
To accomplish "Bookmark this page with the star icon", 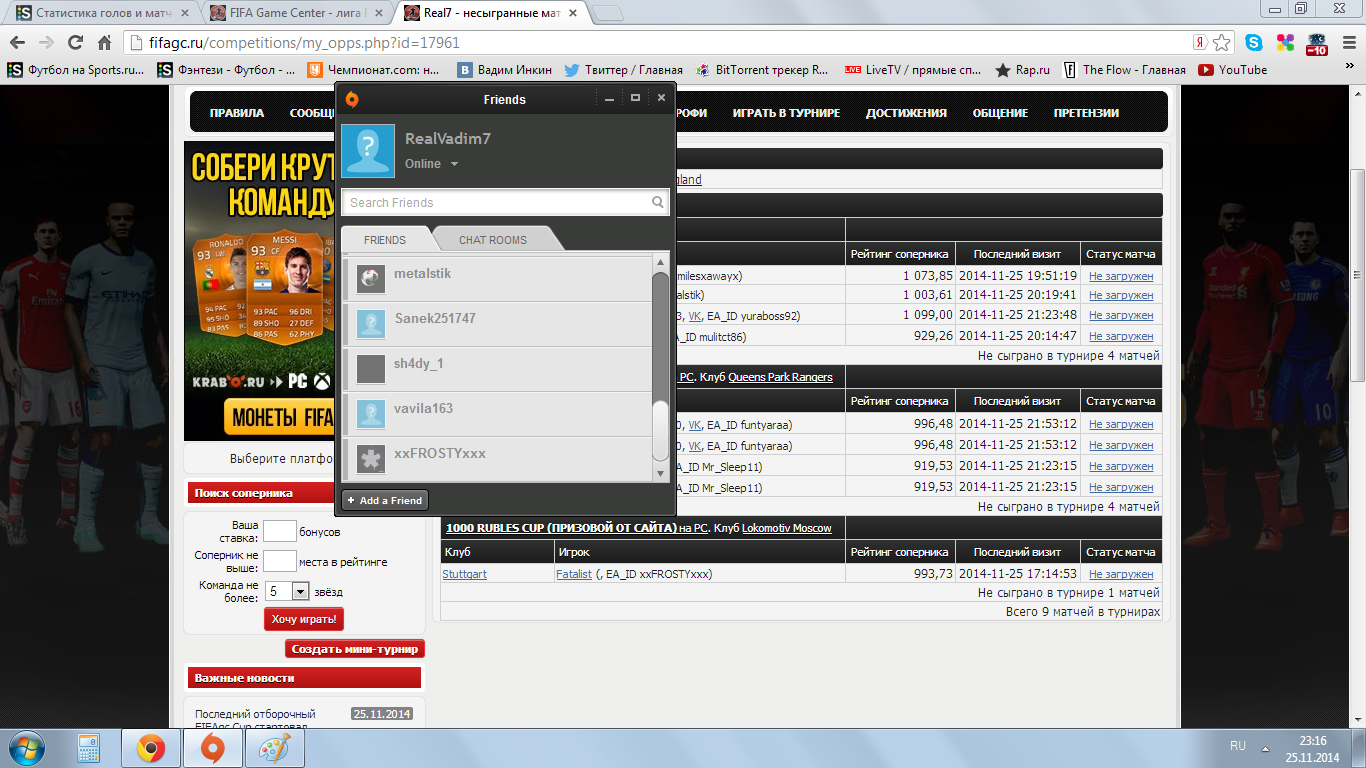I will coord(1222,43).
